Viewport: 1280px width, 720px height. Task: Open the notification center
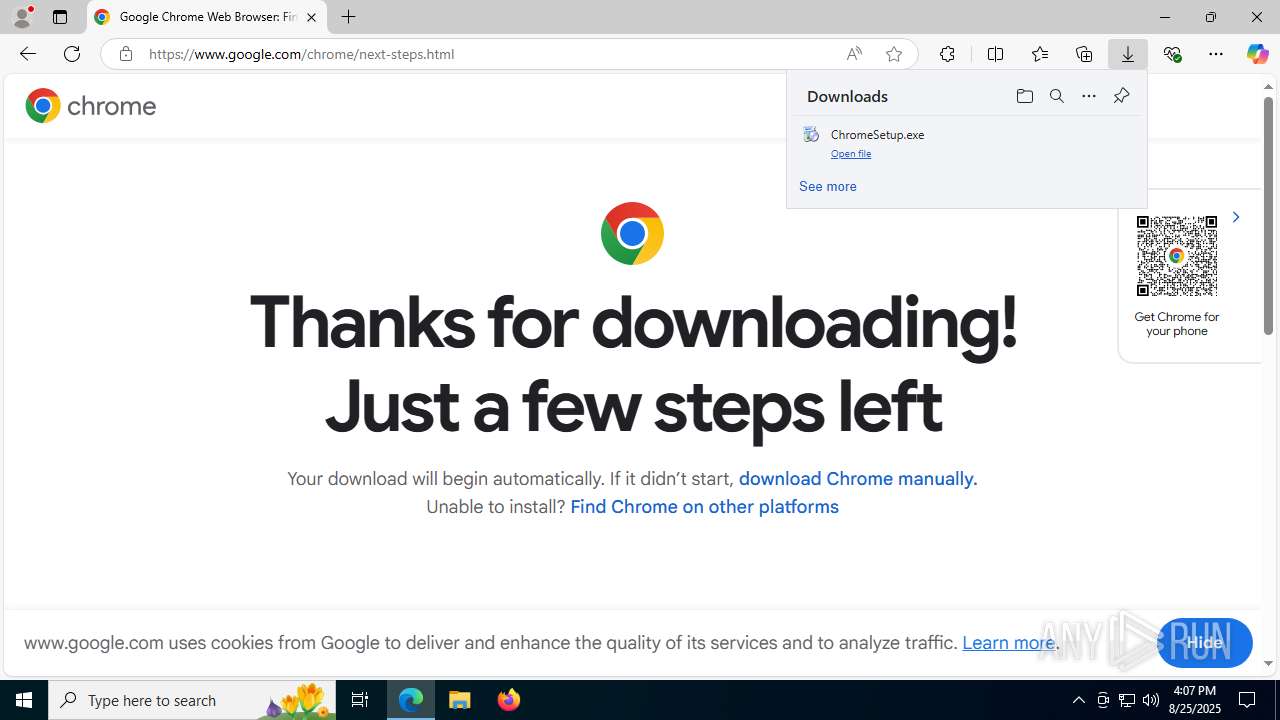1248,700
